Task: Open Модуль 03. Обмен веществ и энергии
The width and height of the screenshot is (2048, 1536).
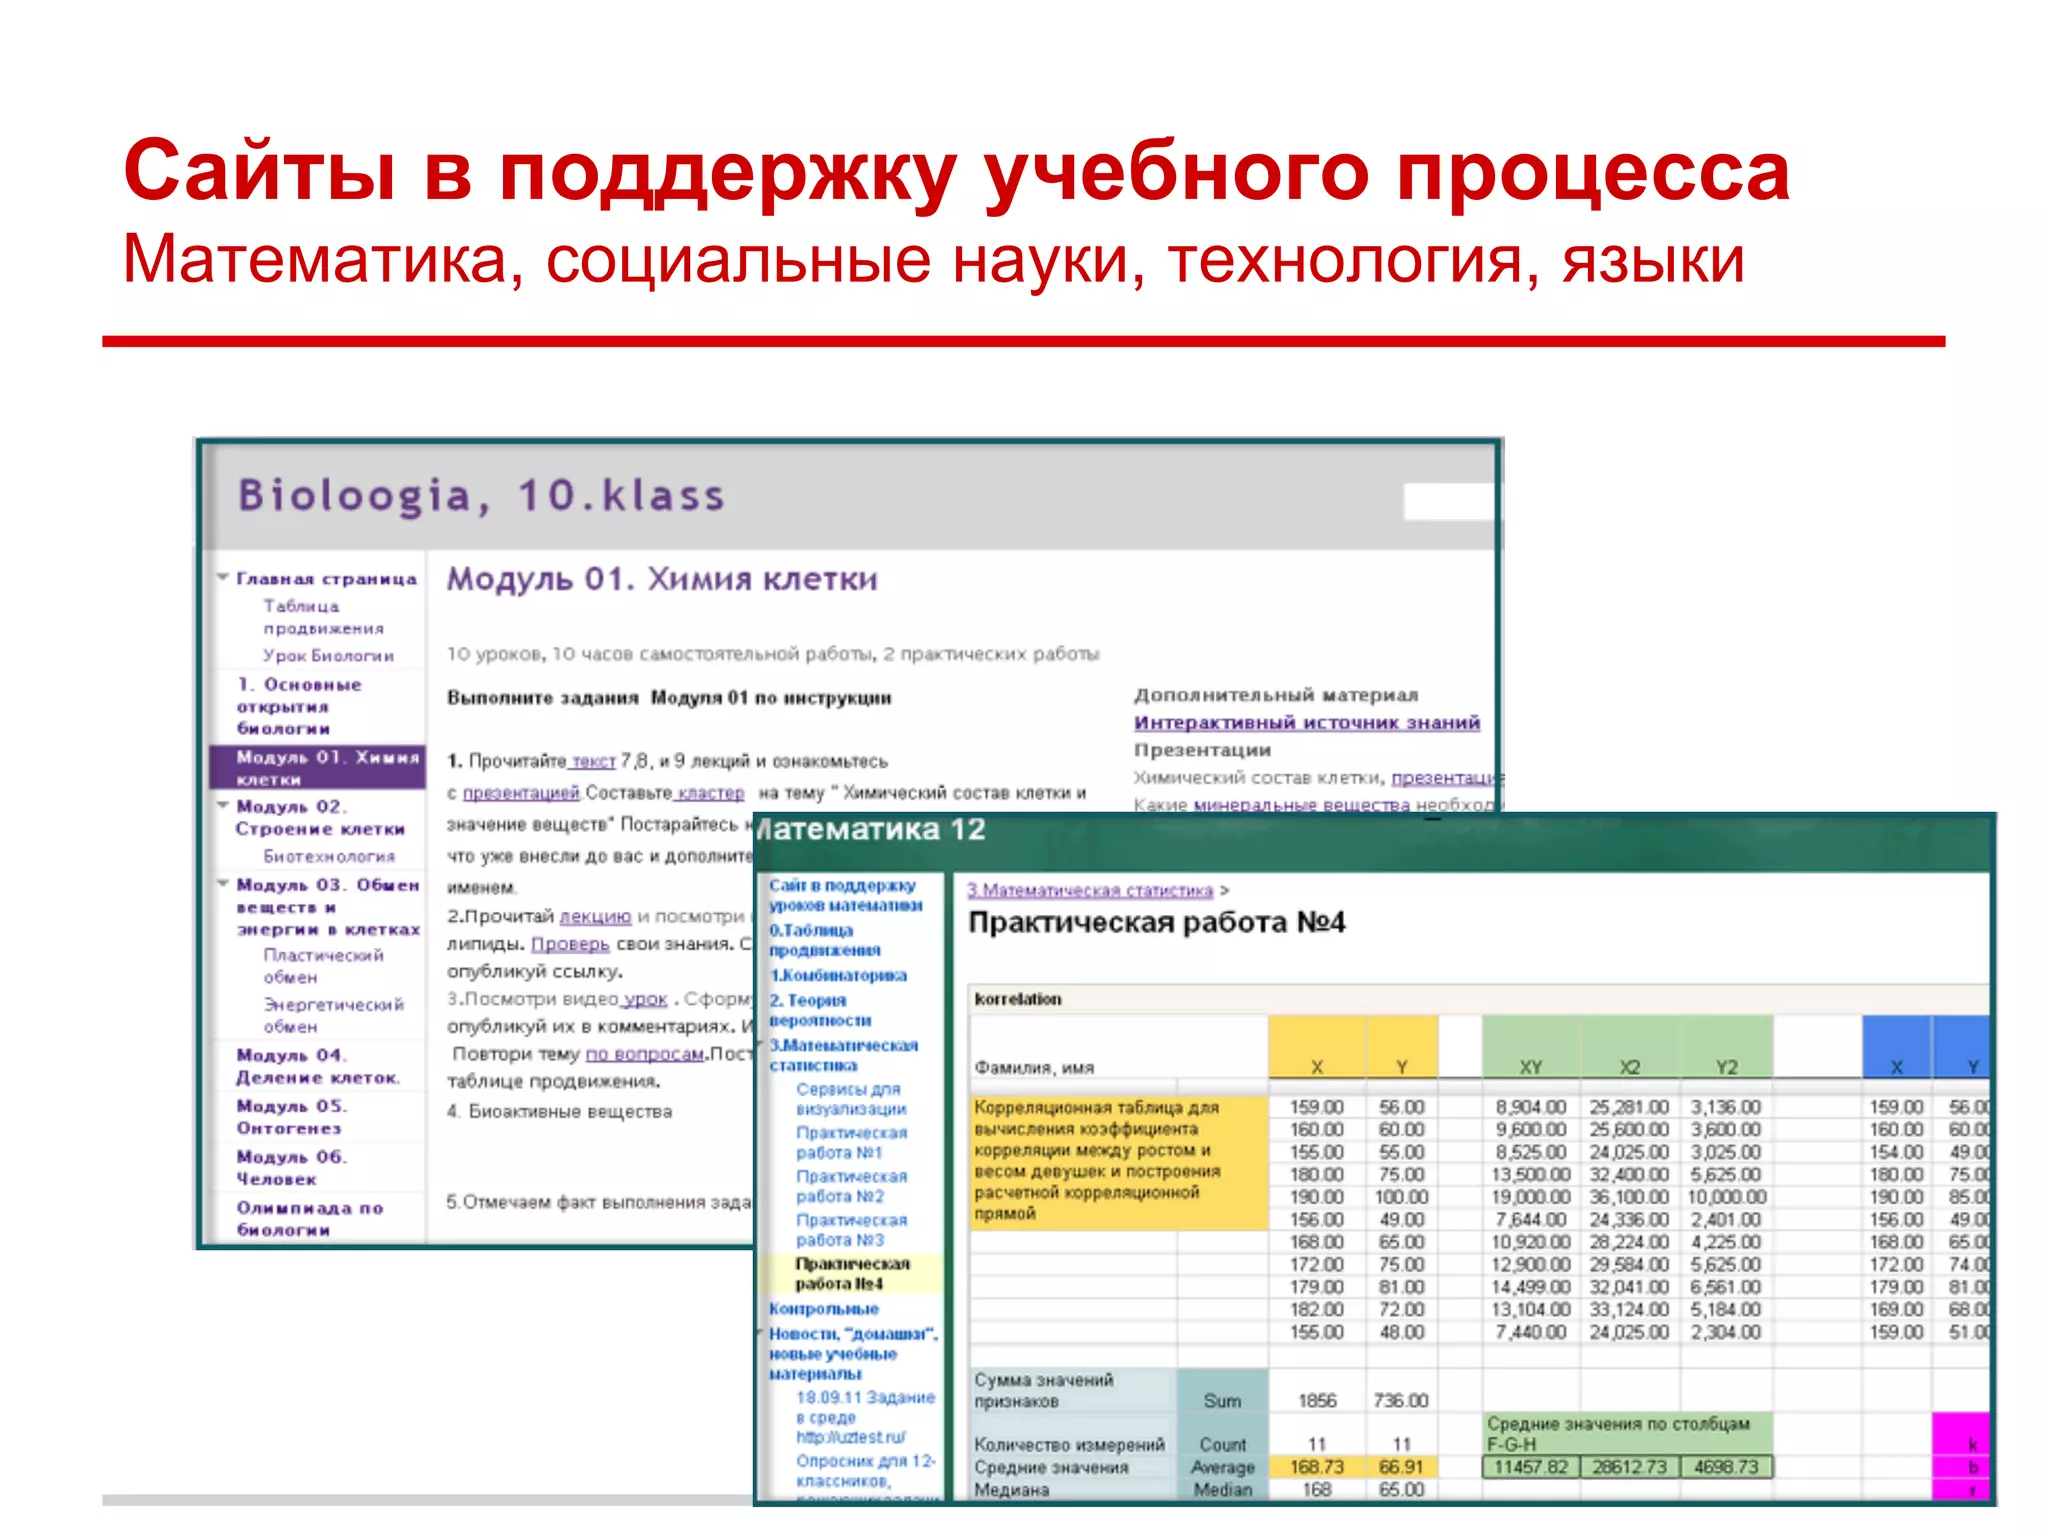Action: (x=328, y=907)
